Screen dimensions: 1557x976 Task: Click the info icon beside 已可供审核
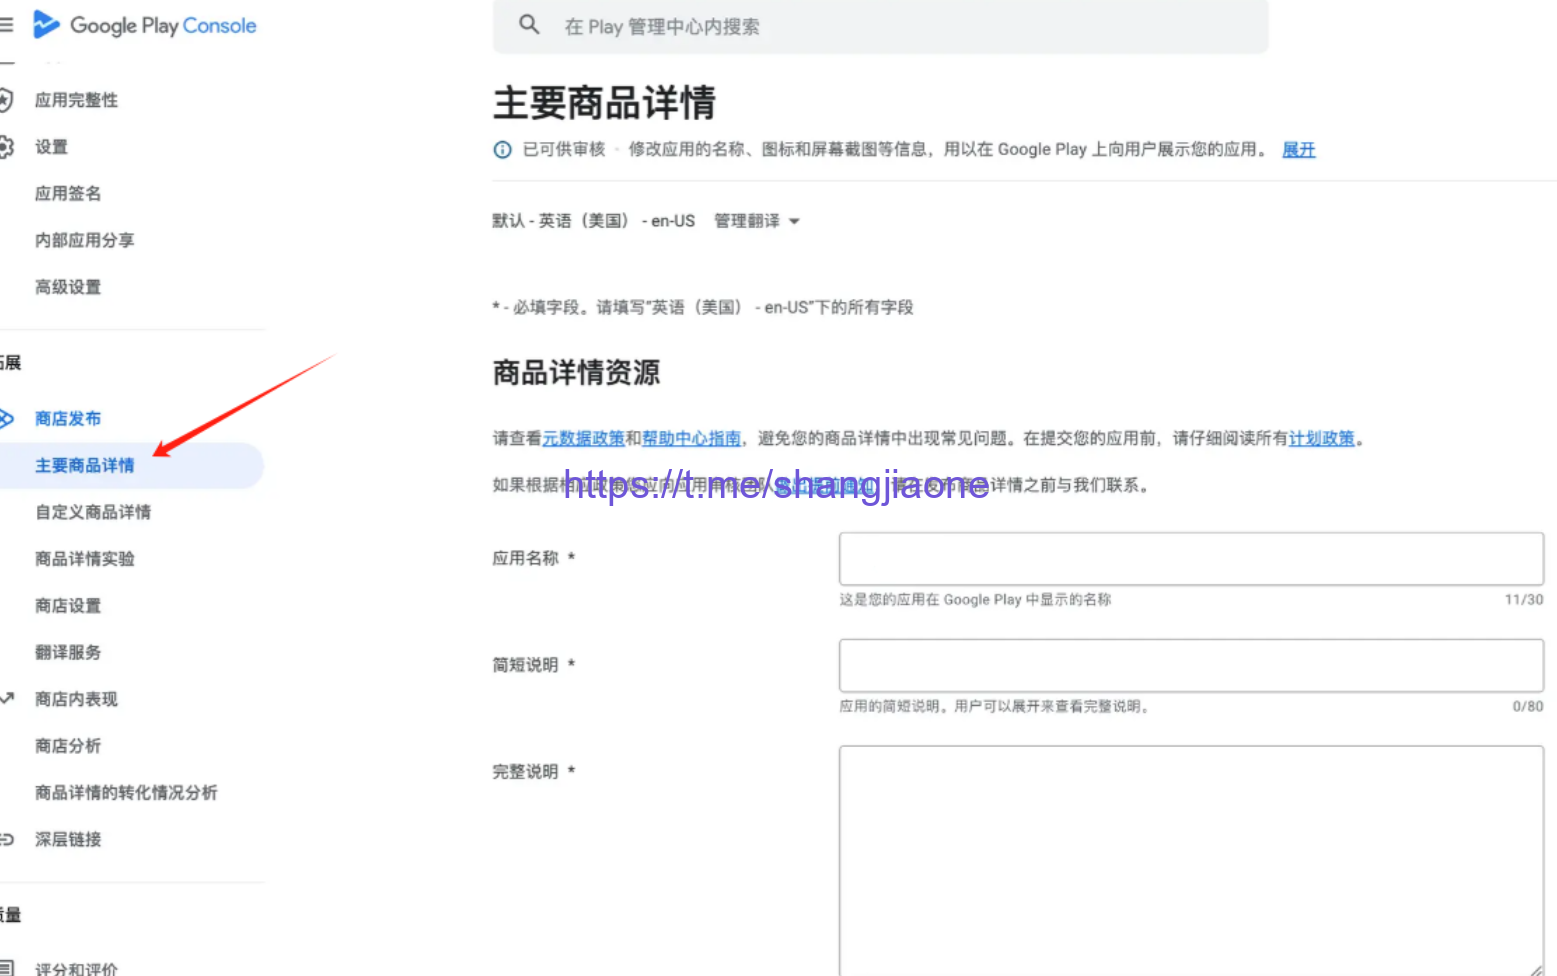click(x=502, y=150)
